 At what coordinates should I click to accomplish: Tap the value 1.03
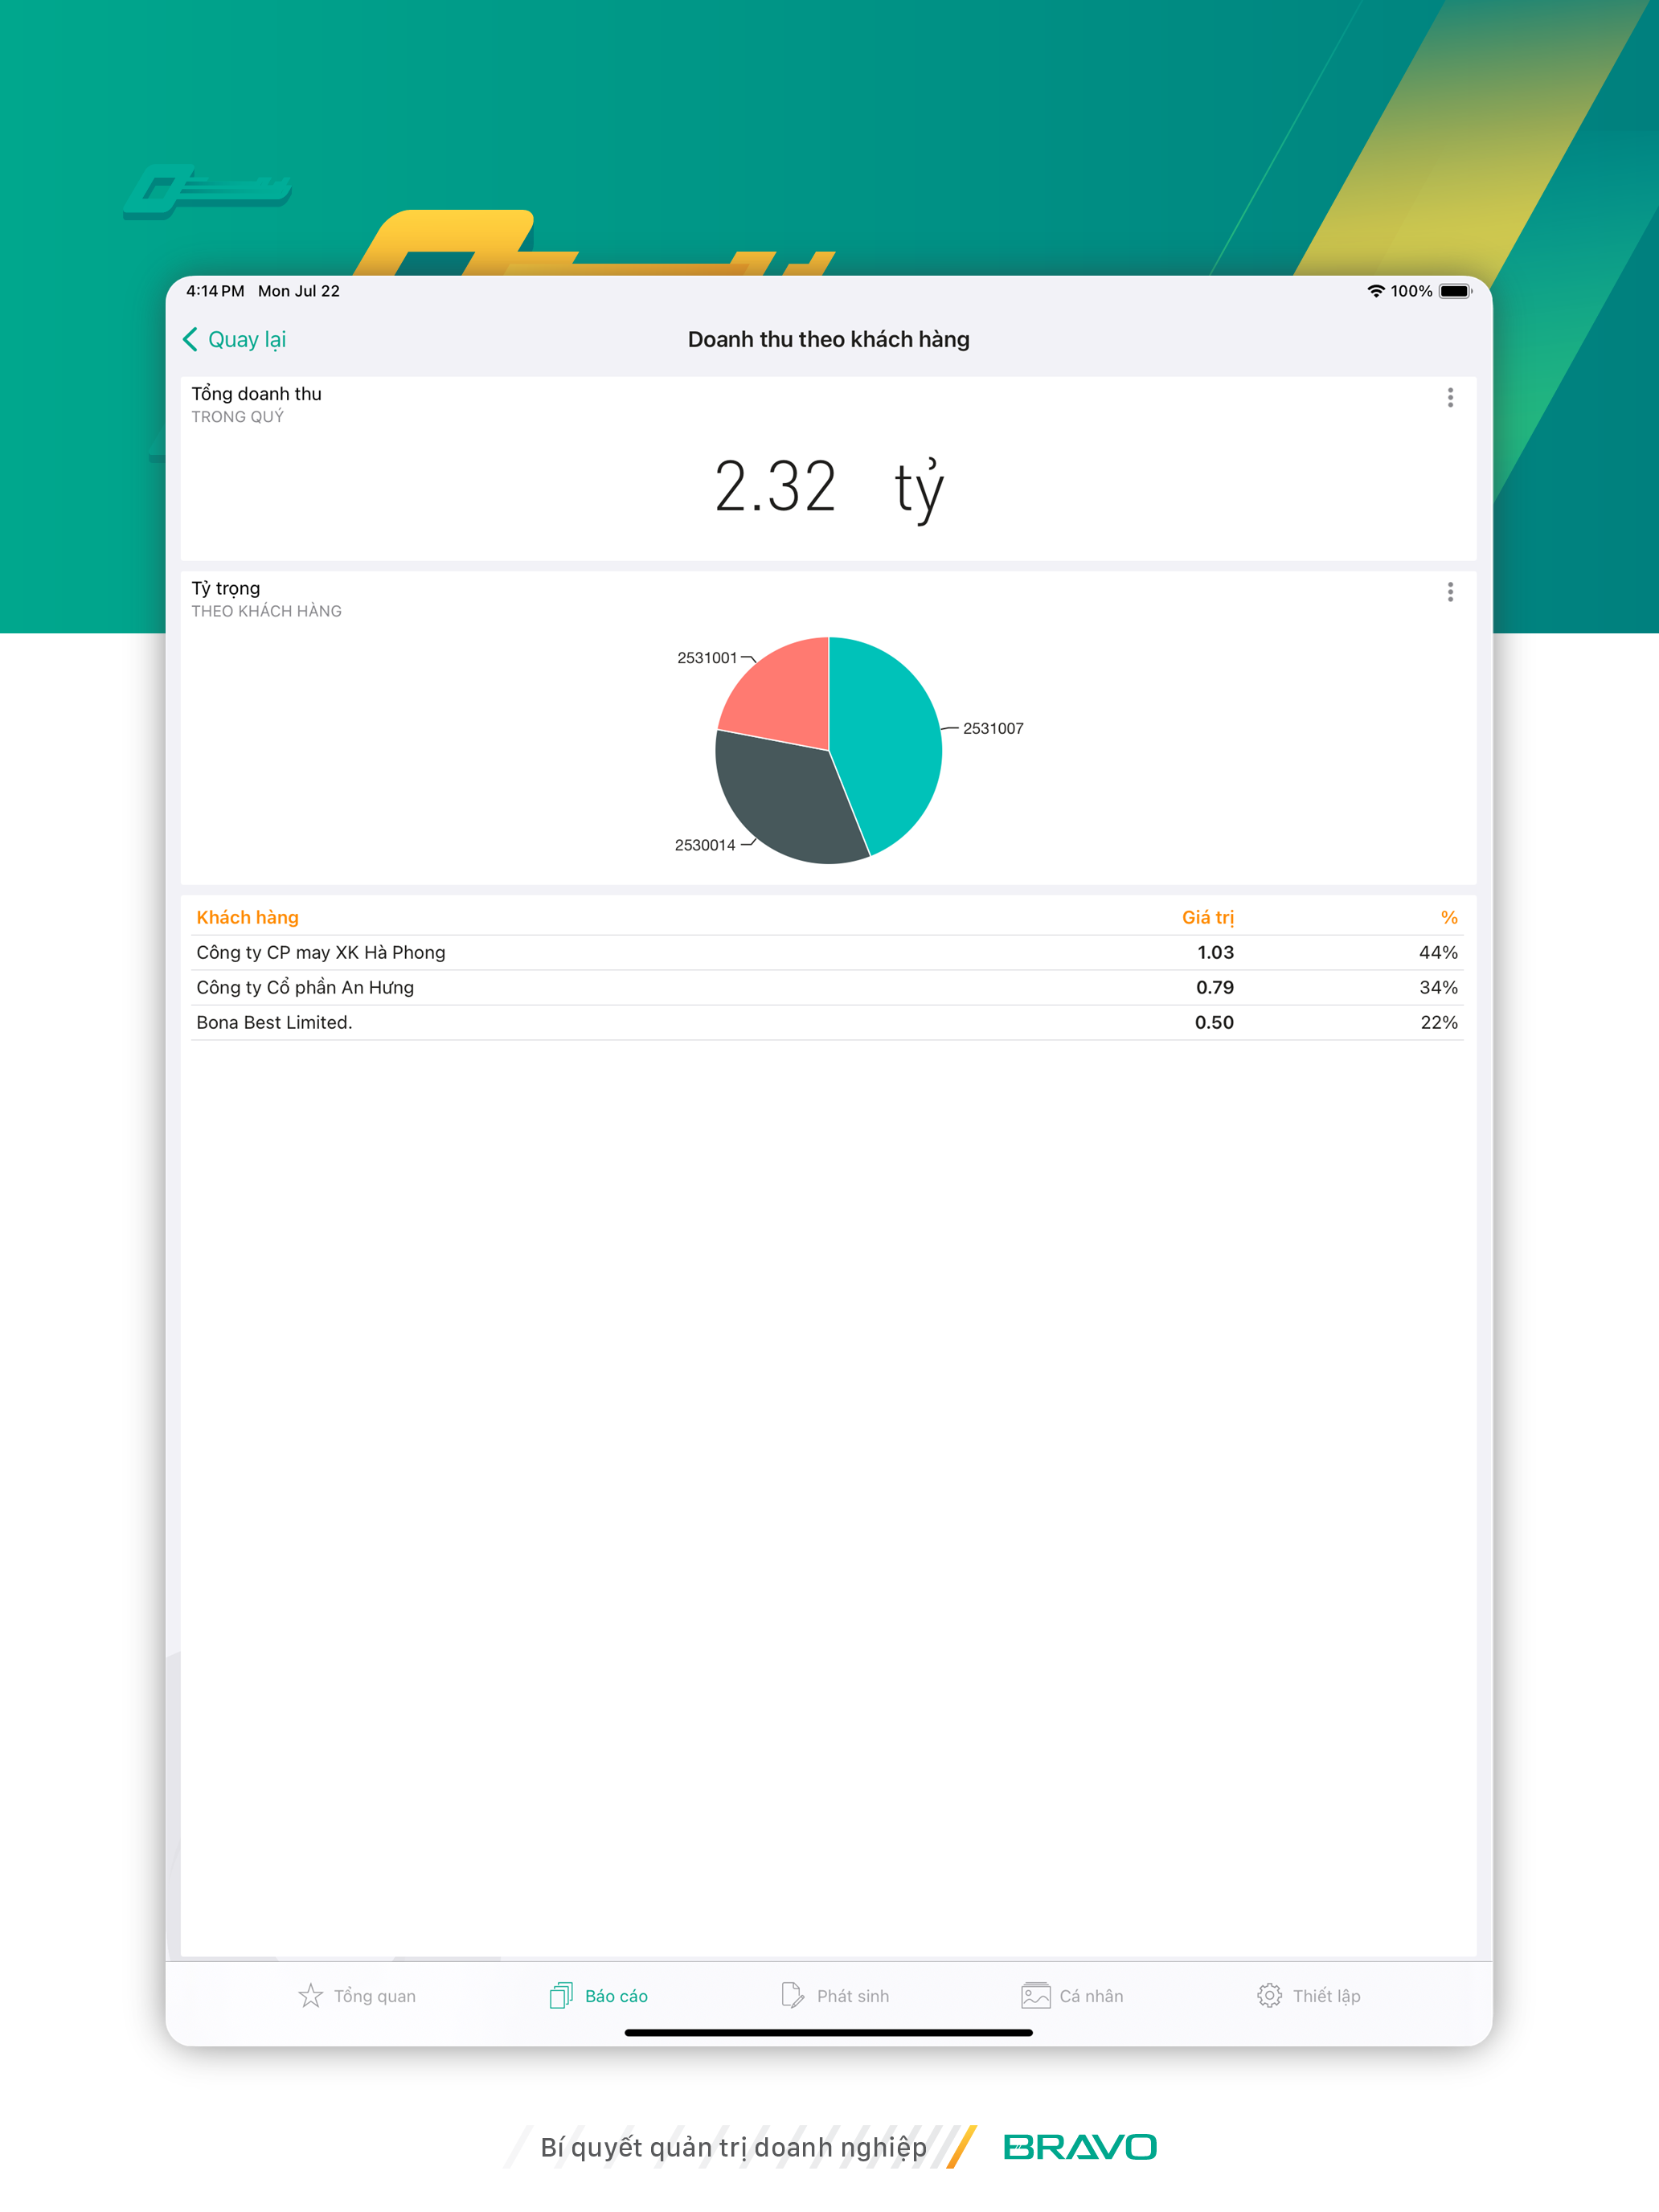[1215, 952]
